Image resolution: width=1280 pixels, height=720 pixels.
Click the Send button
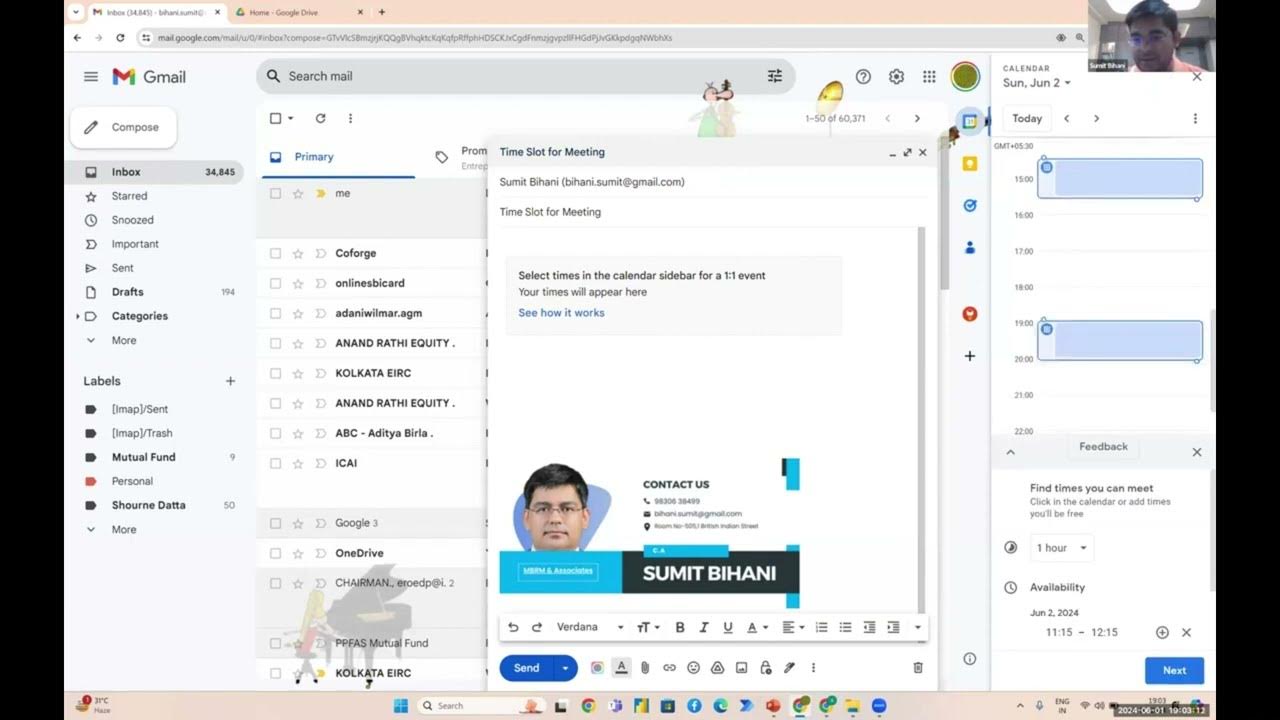coord(527,668)
